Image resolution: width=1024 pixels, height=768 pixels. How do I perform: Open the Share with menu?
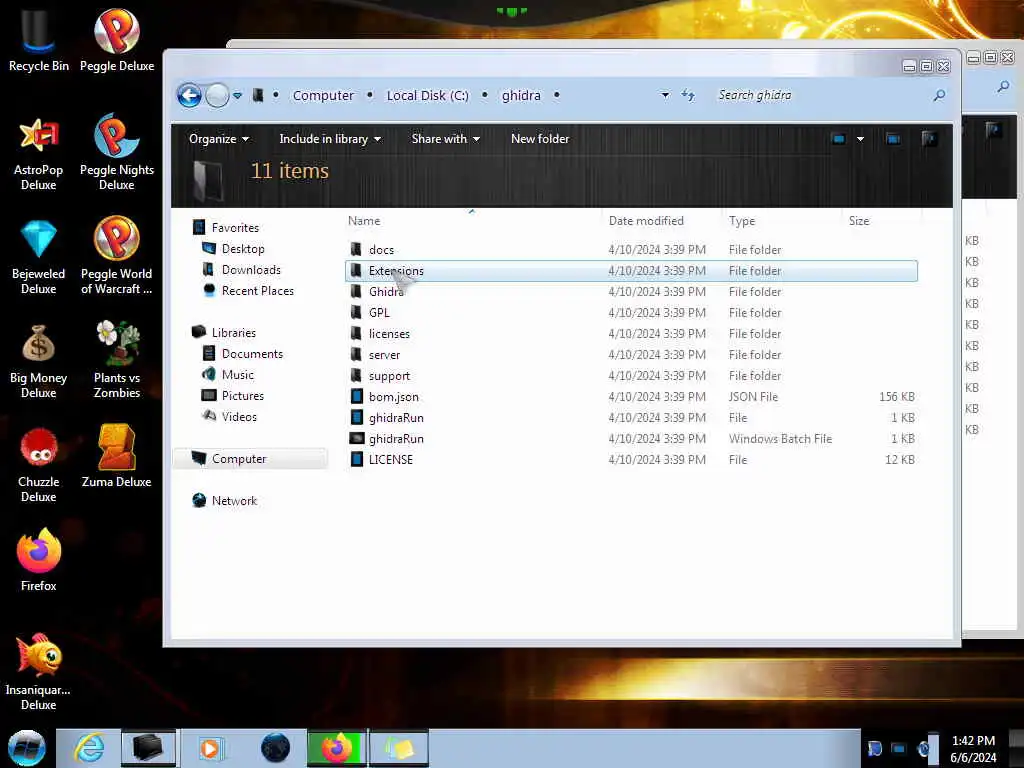[x=445, y=138]
